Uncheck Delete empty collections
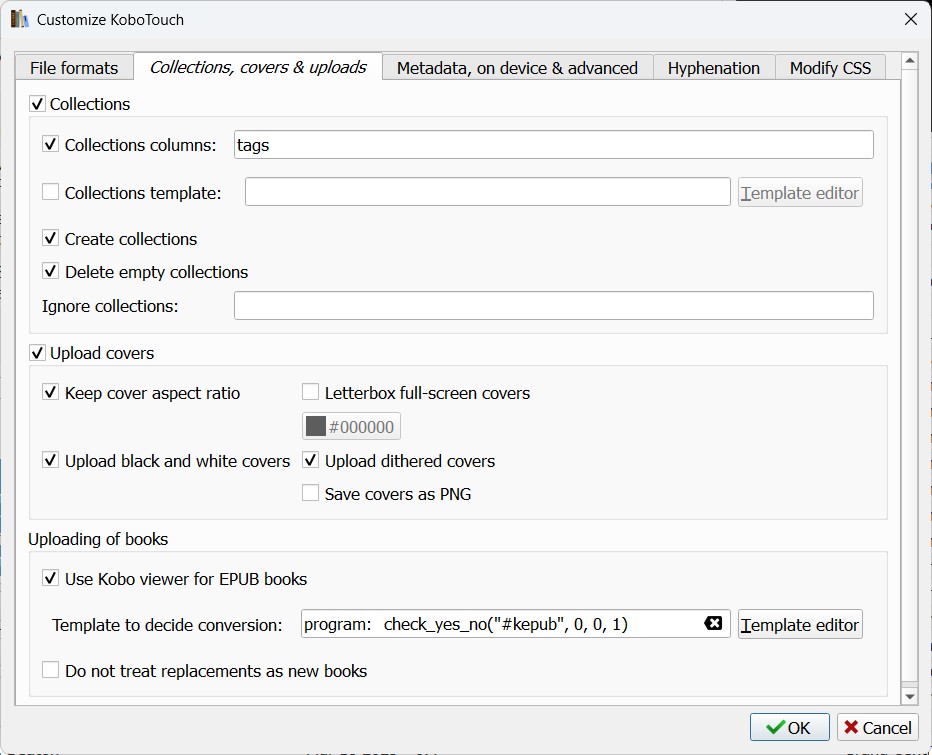Viewport: 932px width, 755px height. coord(51,272)
